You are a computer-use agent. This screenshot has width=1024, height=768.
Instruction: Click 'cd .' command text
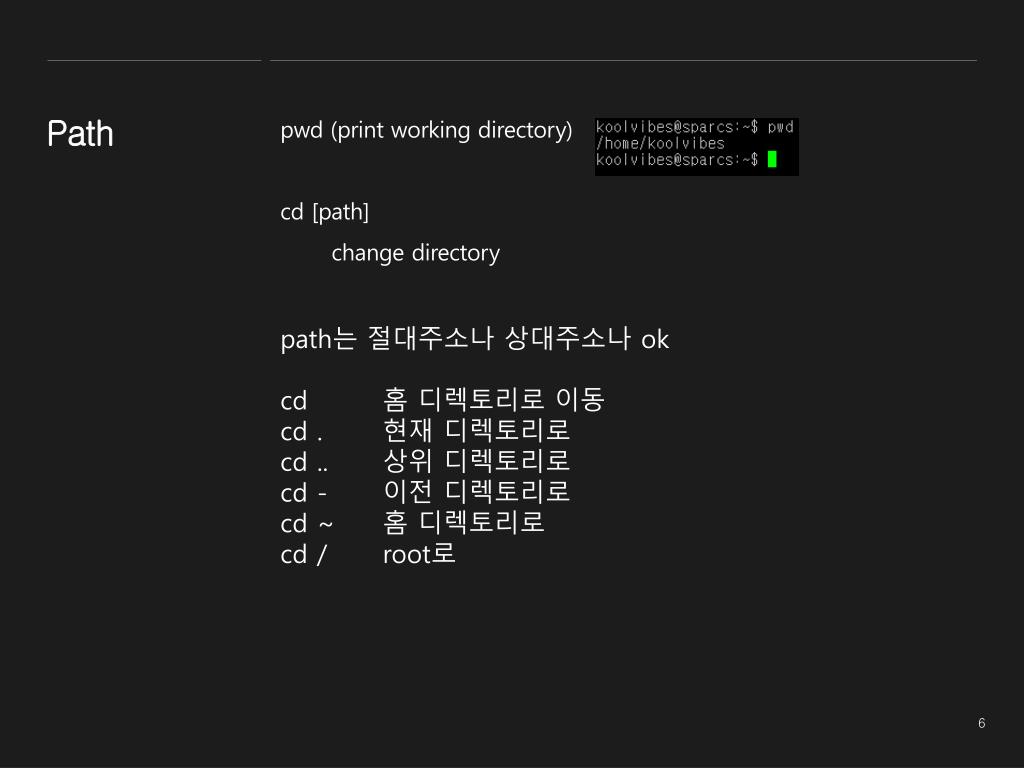click(301, 432)
